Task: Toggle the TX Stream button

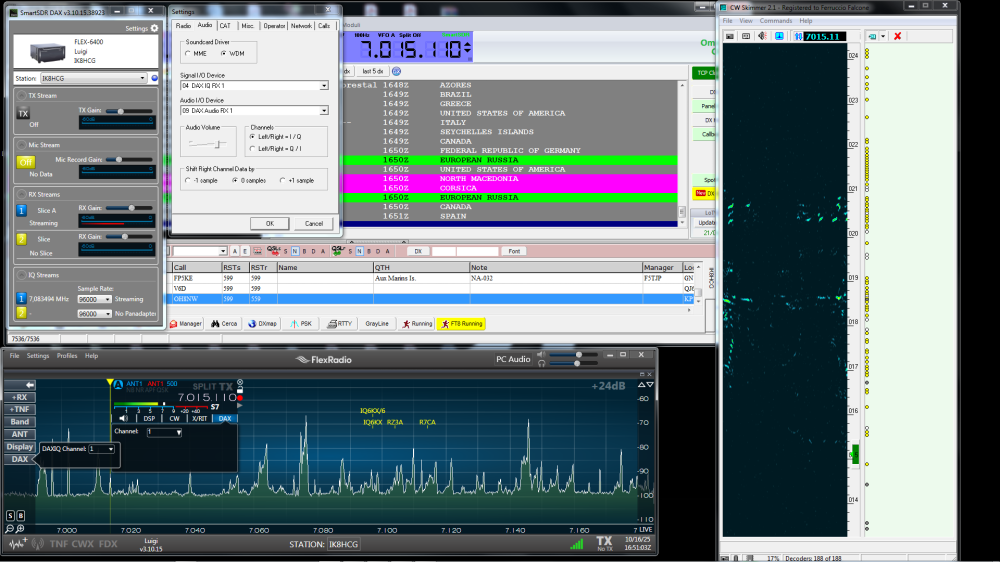Action: pyautogui.click(x=24, y=114)
